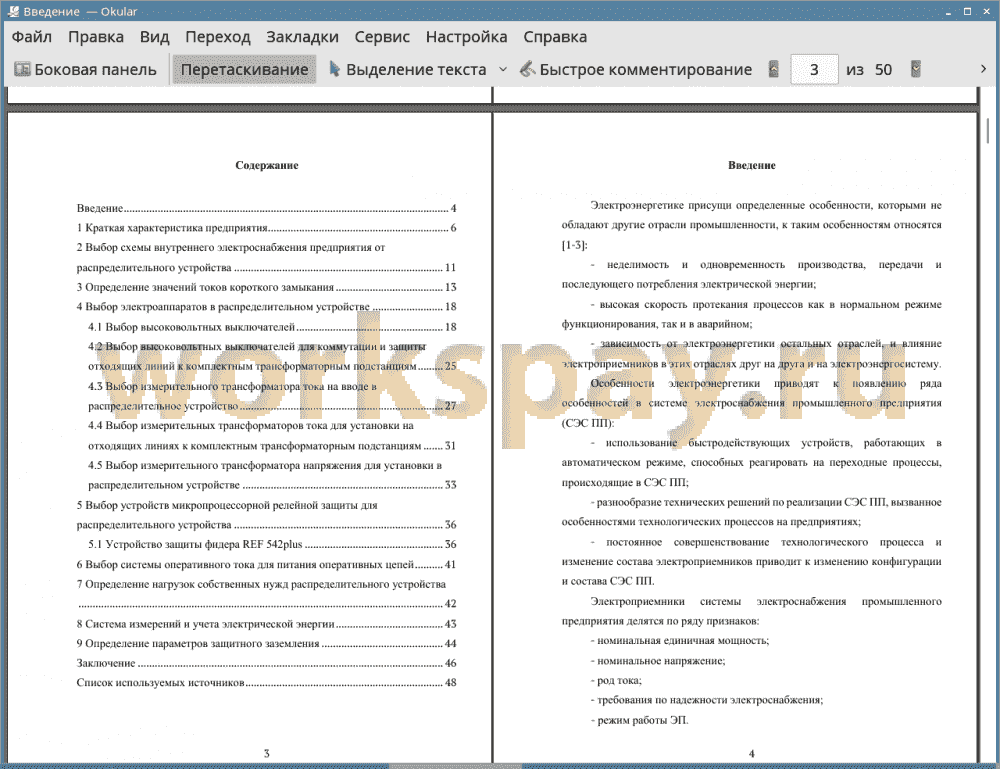
Task: Click the '[1-3]:' reference text
Action: pyautogui.click(x=575, y=245)
